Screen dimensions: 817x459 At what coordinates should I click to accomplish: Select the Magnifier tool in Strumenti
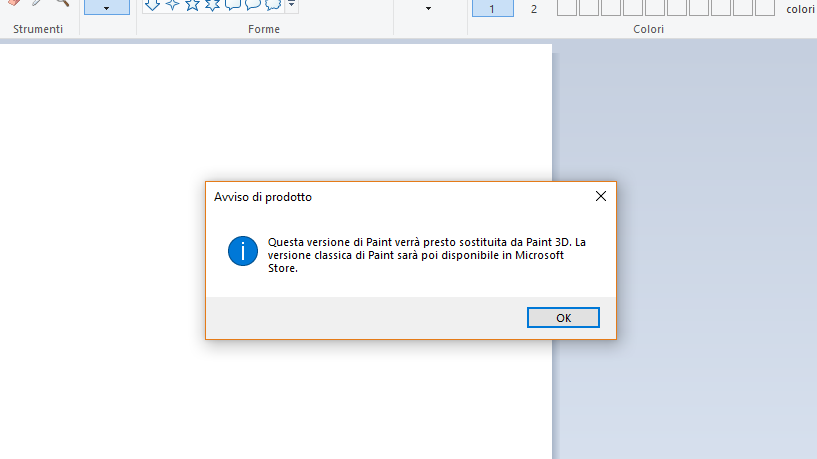coord(63,3)
